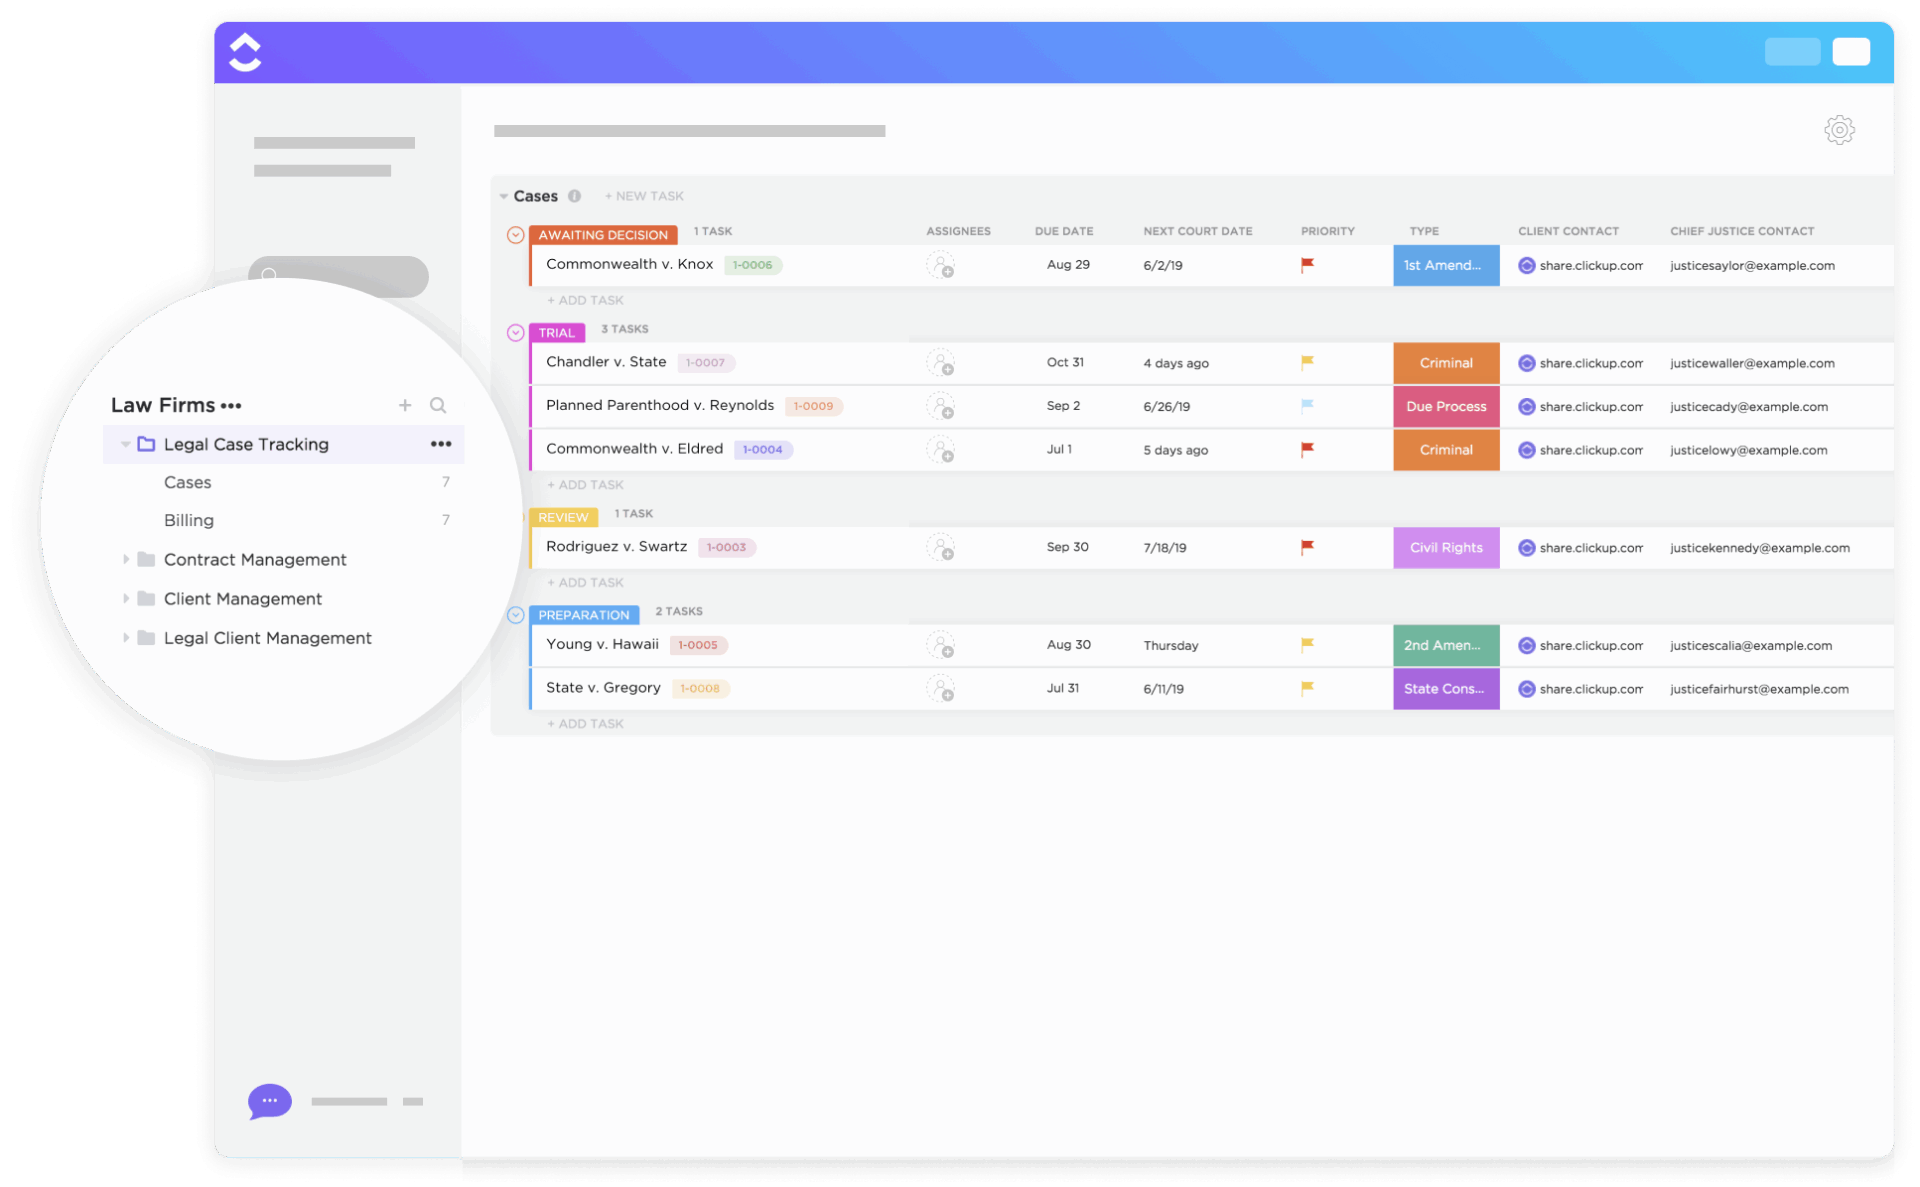Click the orange Criminal type tag
The height and width of the screenshot is (1187, 1920).
click(x=1446, y=362)
